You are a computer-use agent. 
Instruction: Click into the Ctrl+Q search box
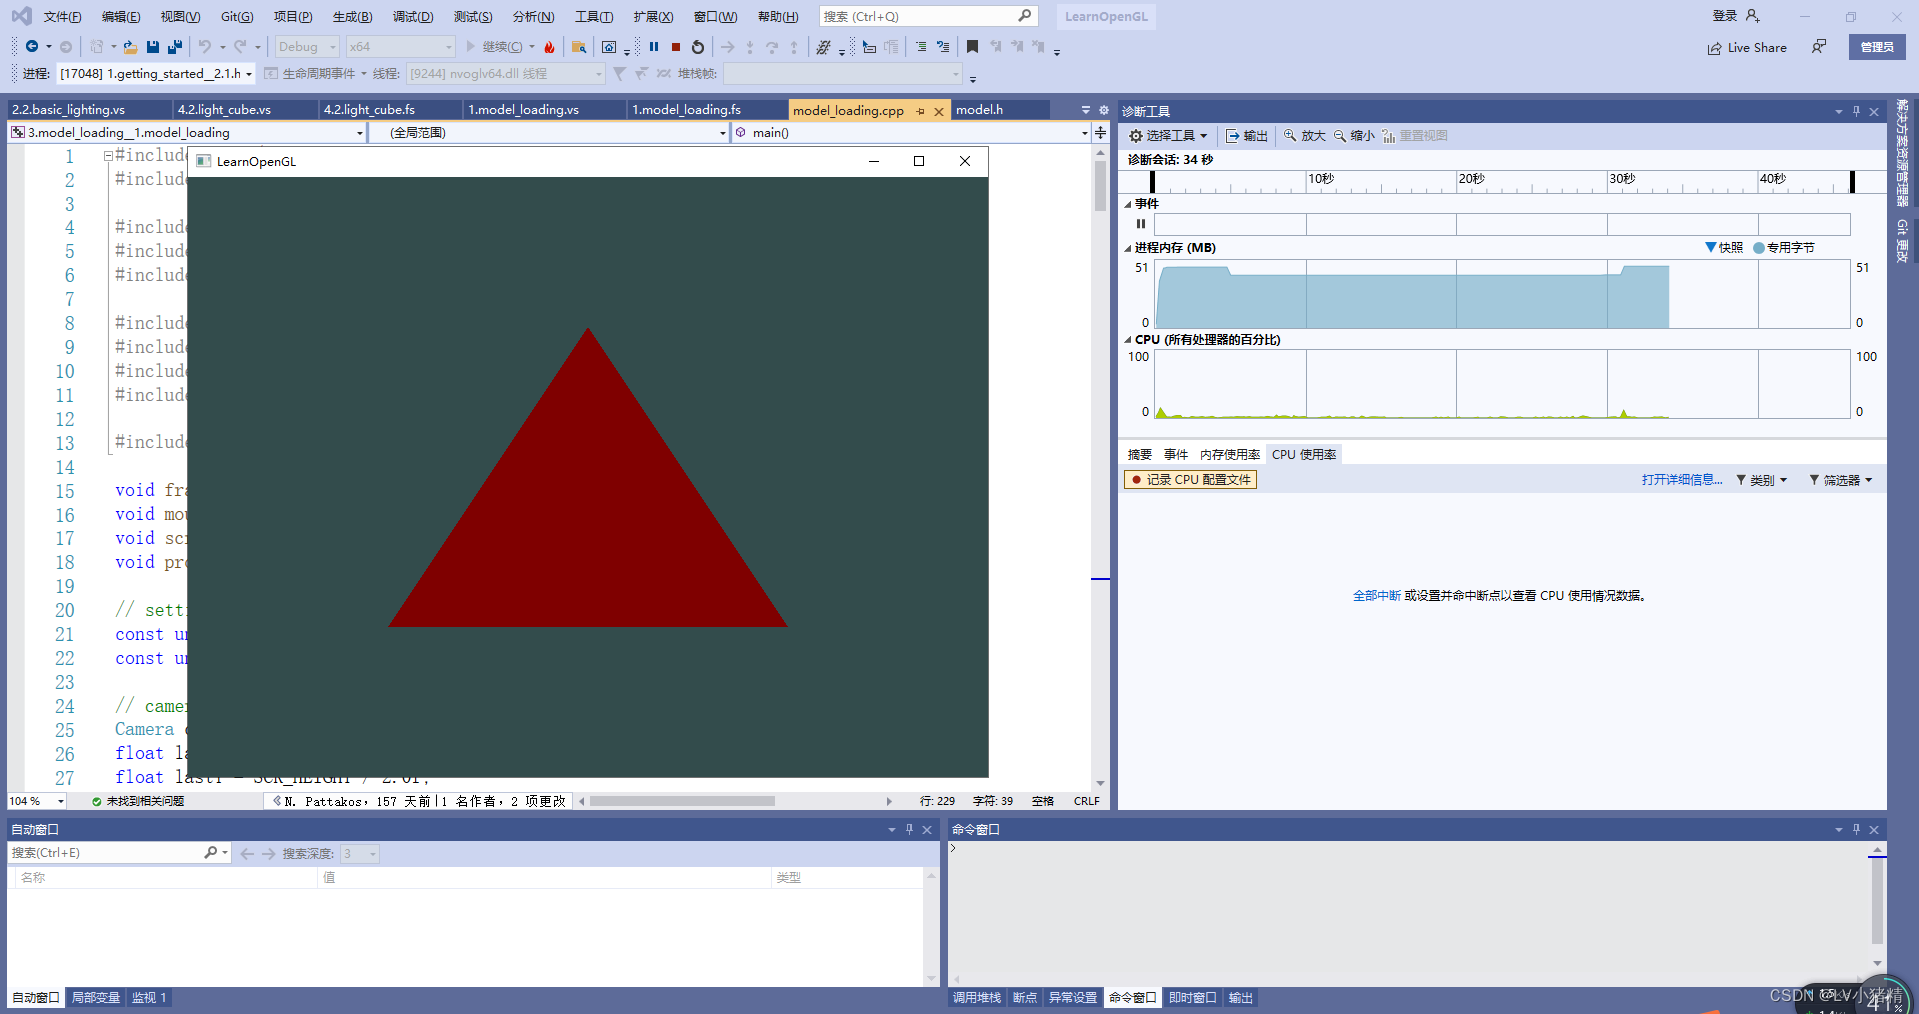[x=927, y=16]
